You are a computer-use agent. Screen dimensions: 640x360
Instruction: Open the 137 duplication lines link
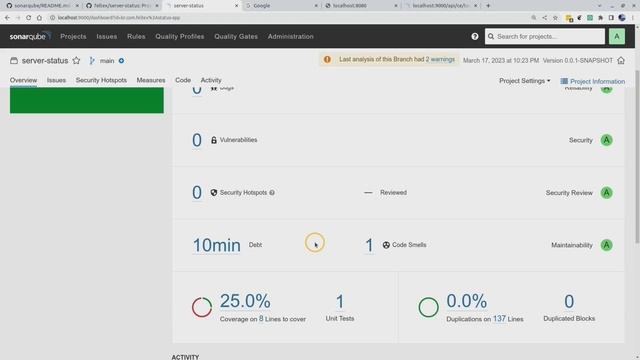point(499,319)
